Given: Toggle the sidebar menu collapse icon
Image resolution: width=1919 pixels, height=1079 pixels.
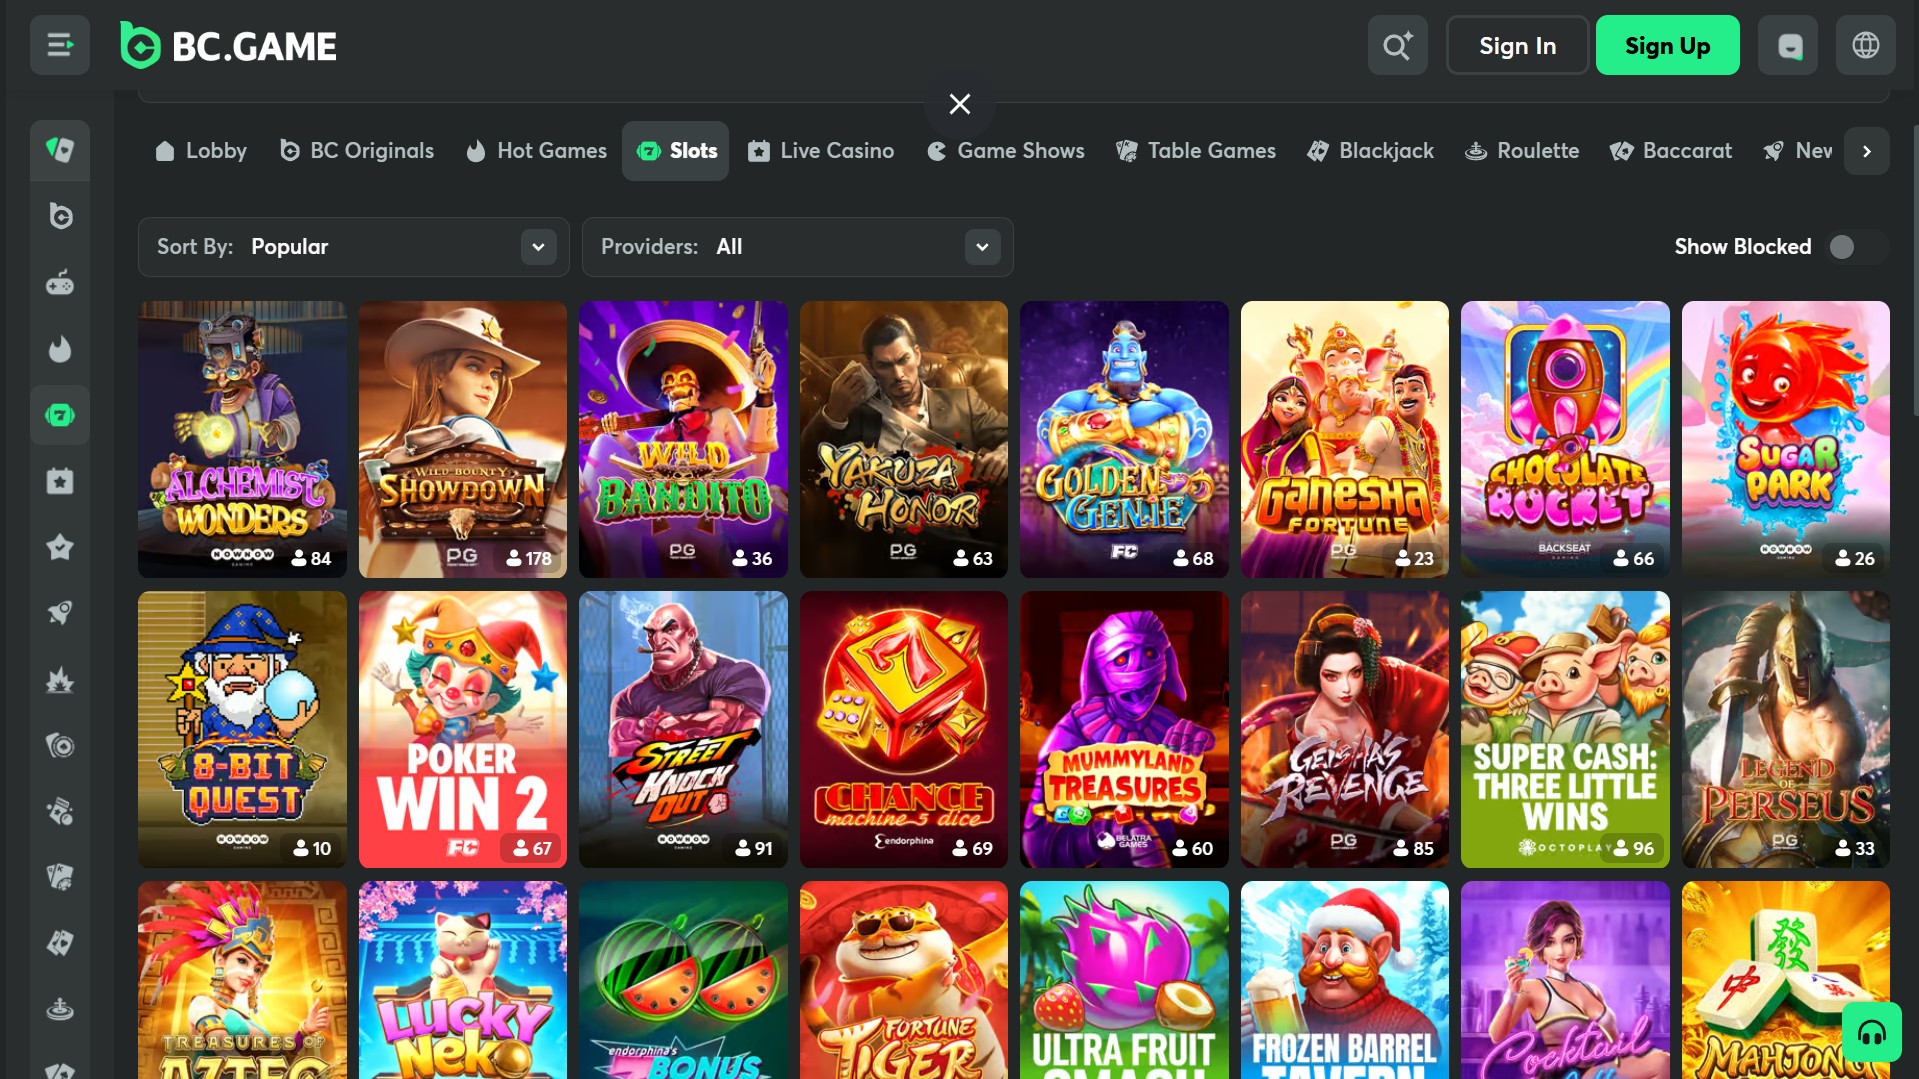Looking at the screenshot, I should (60, 45).
